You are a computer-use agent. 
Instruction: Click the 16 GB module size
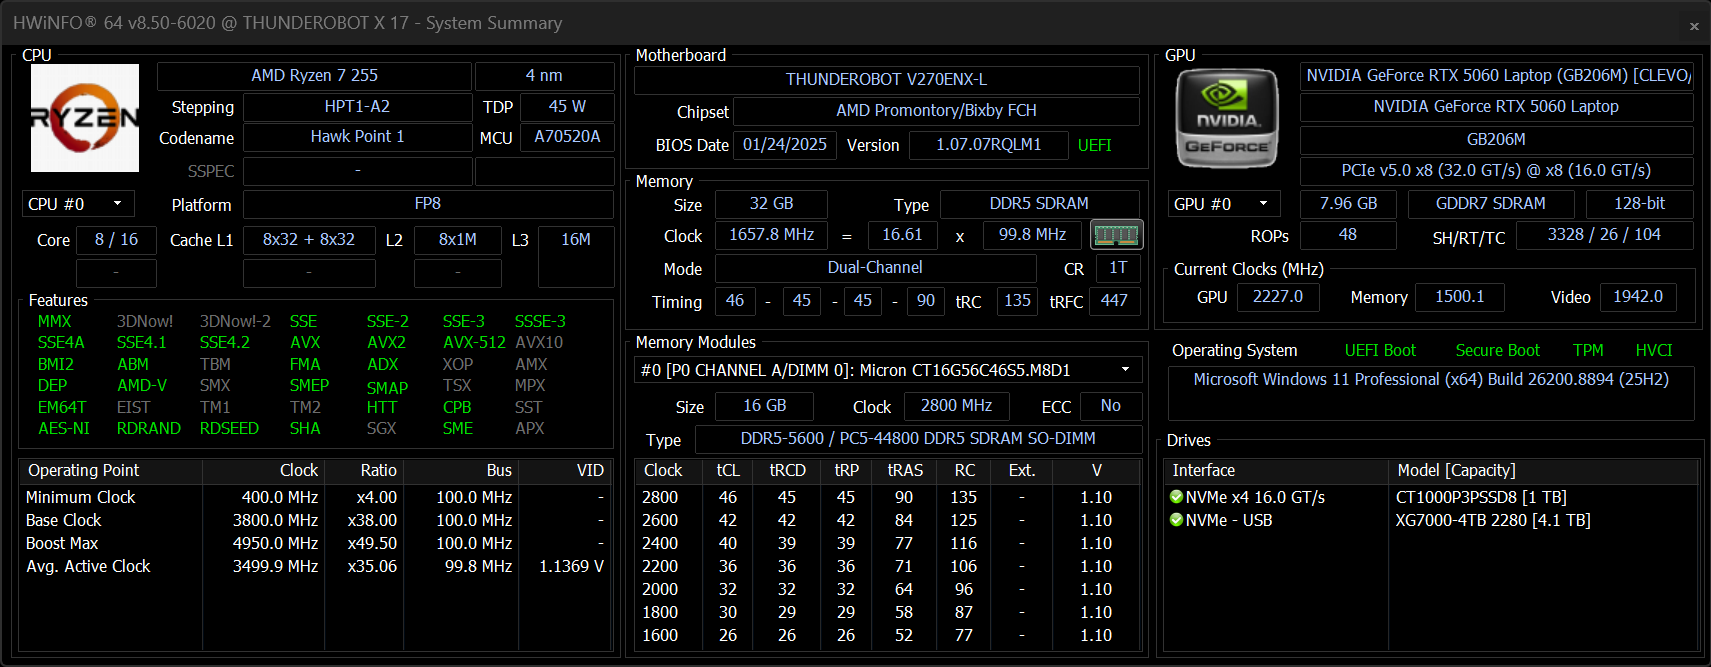tap(764, 406)
